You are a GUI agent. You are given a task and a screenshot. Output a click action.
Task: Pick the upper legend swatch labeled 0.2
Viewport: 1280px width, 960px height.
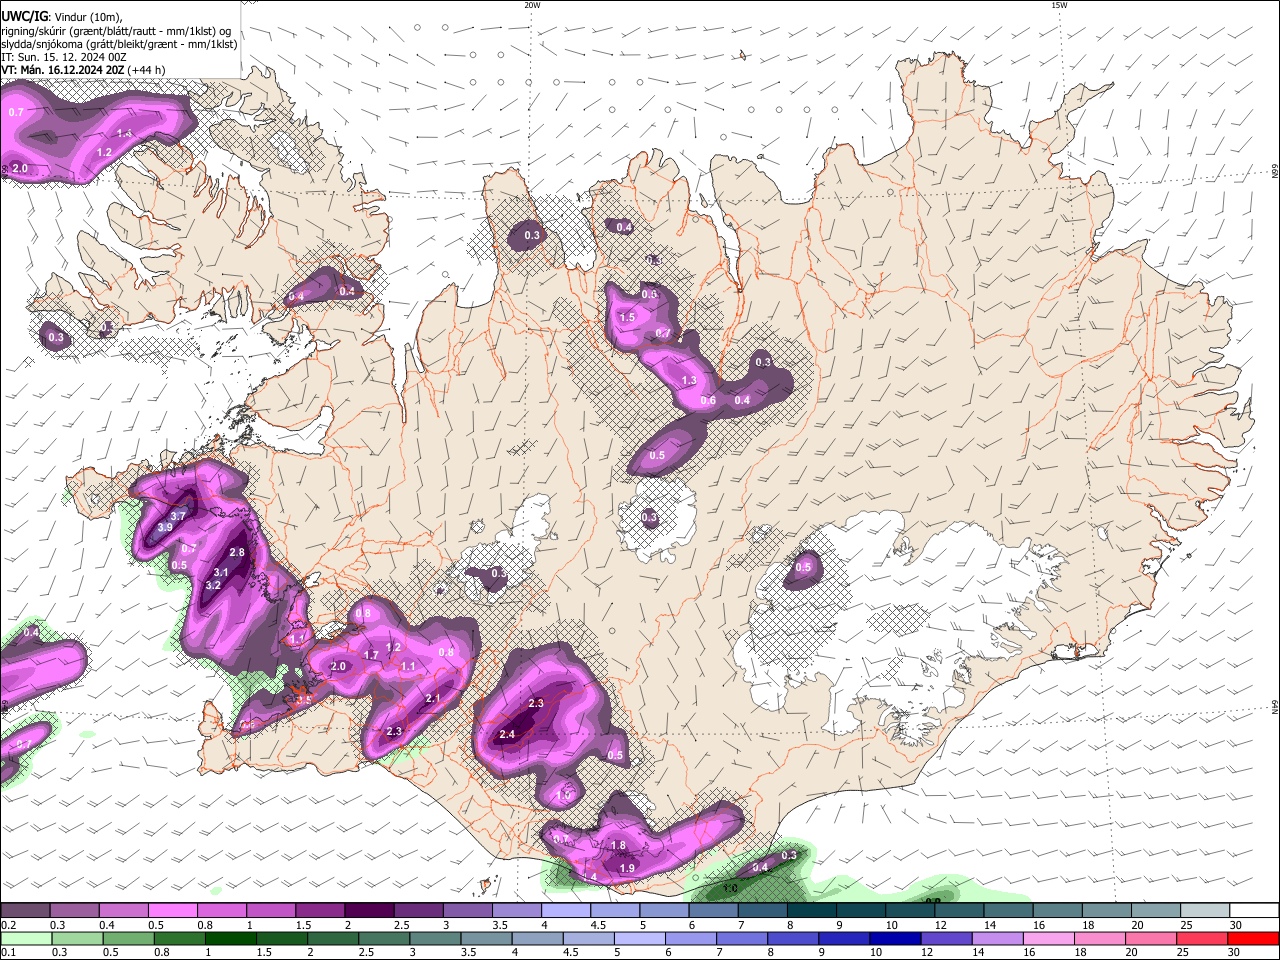tap(25, 911)
